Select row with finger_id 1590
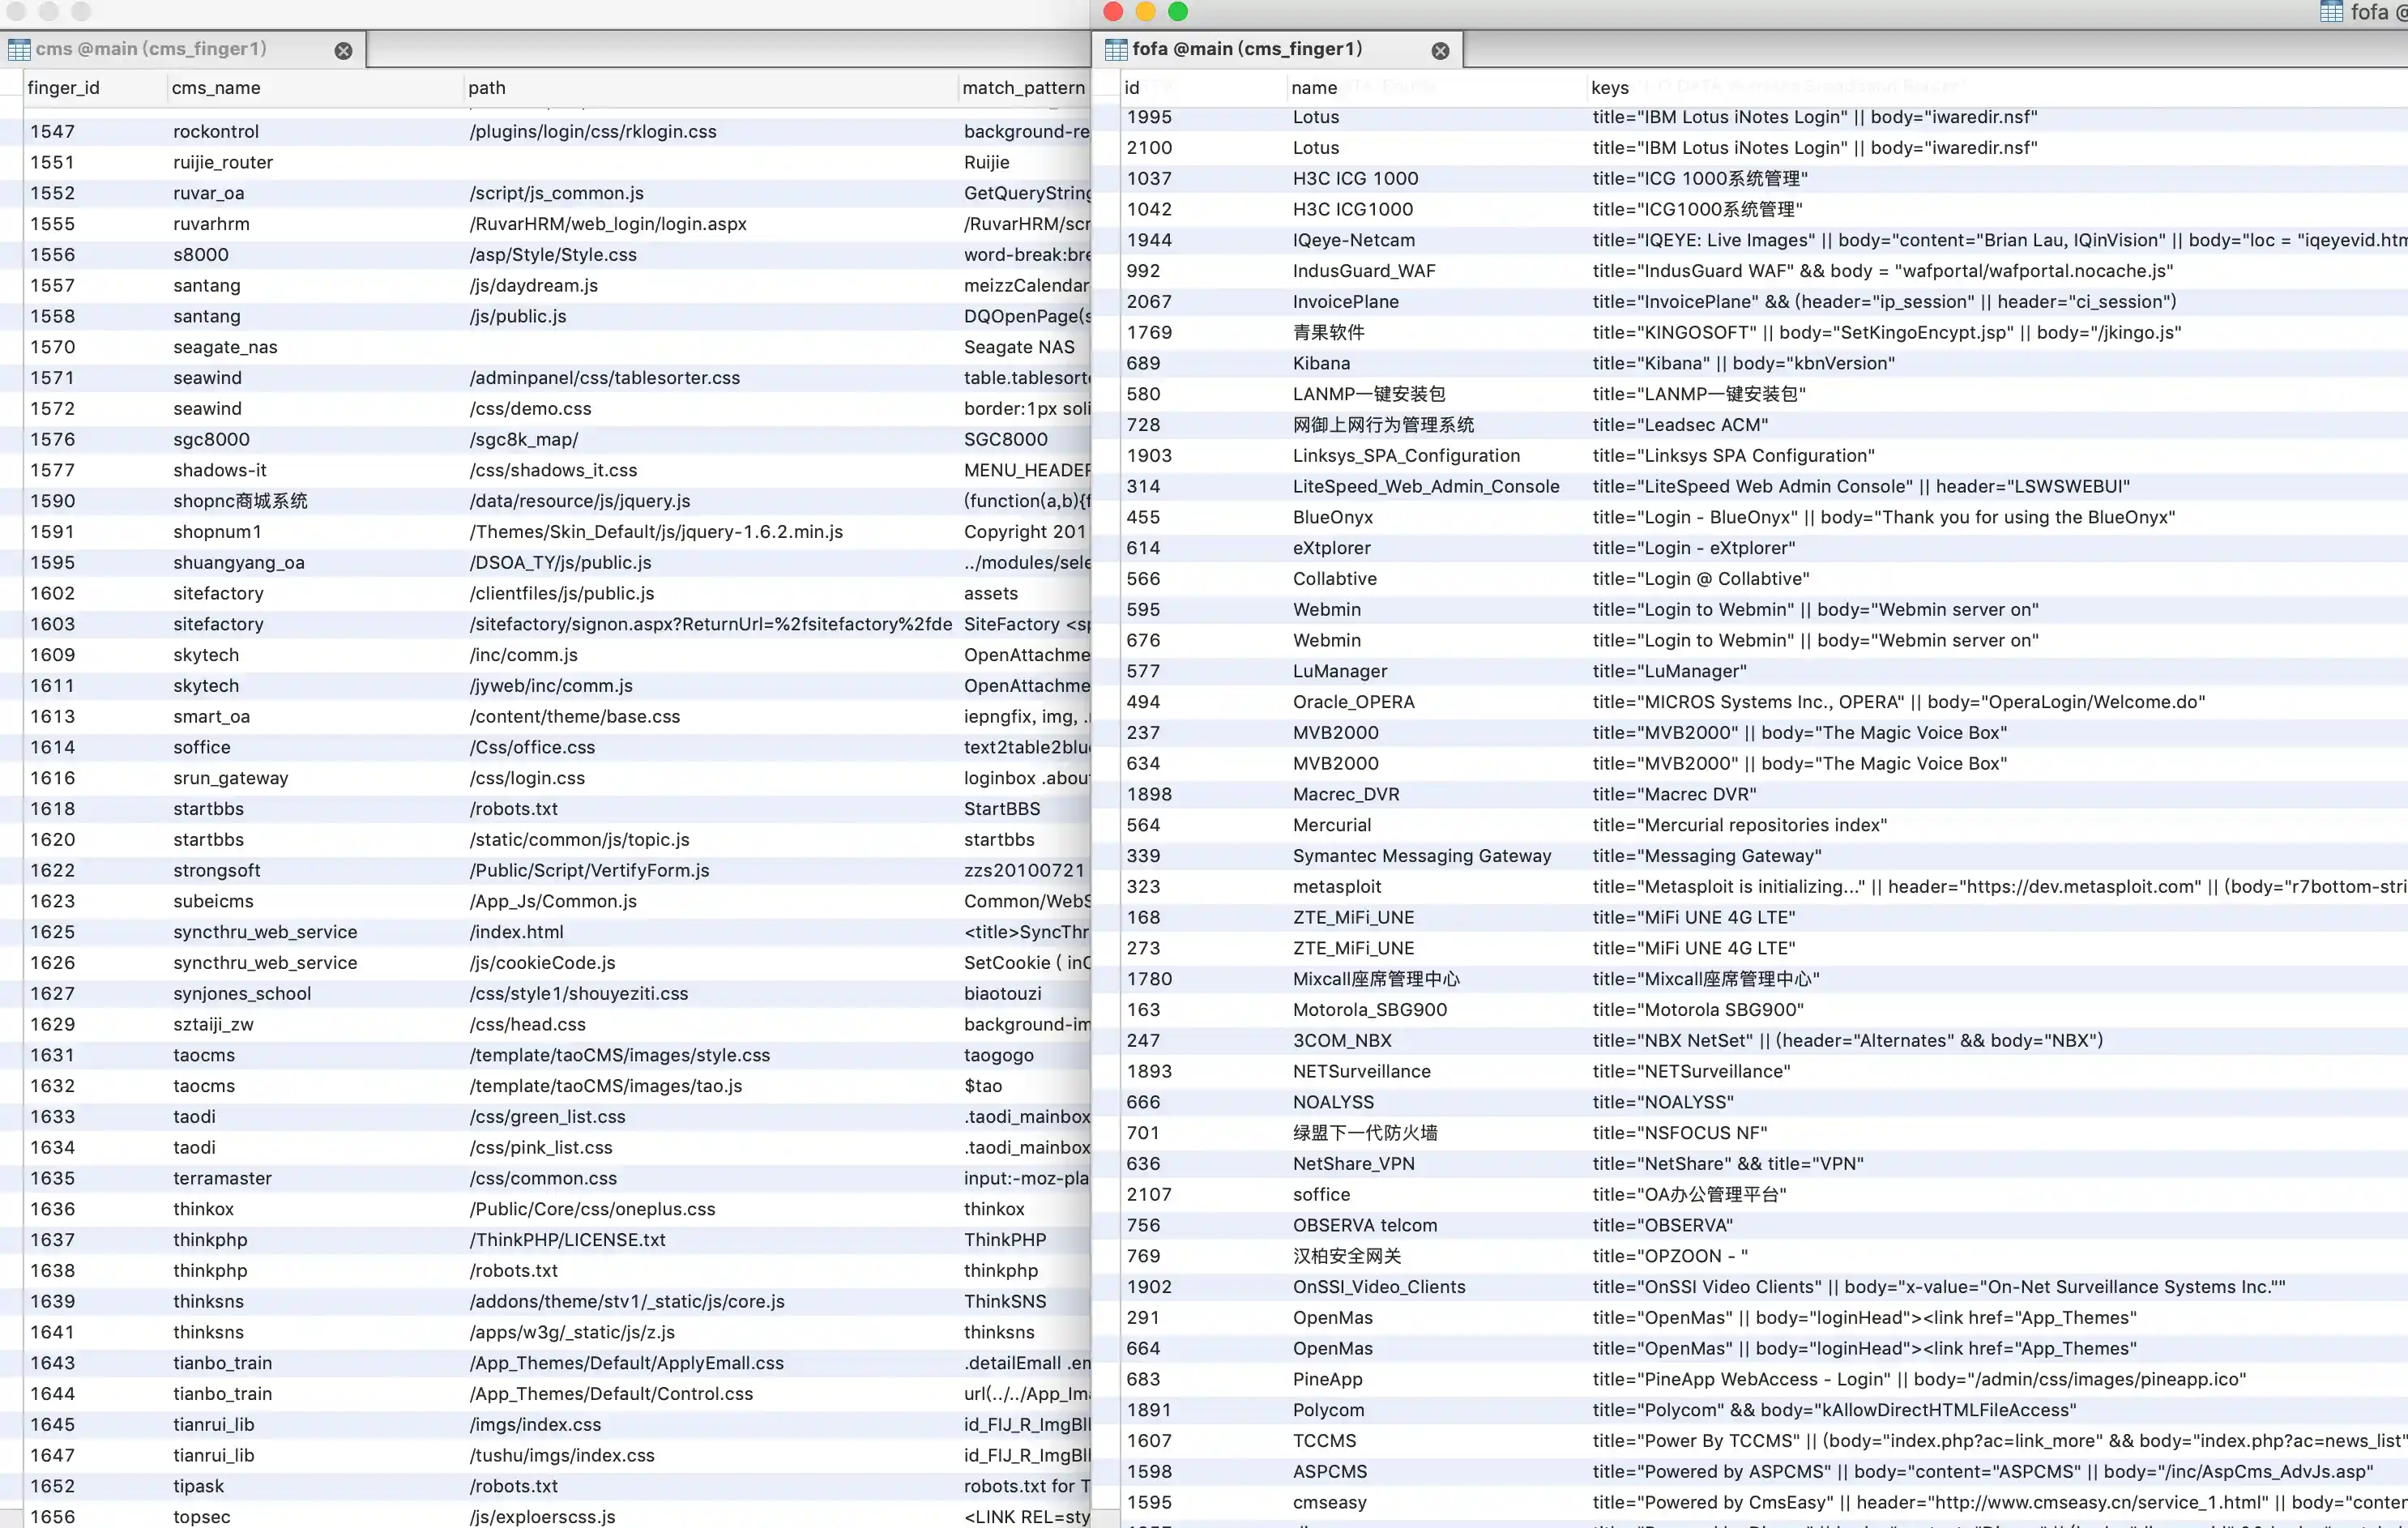 [x=52, y=501]
